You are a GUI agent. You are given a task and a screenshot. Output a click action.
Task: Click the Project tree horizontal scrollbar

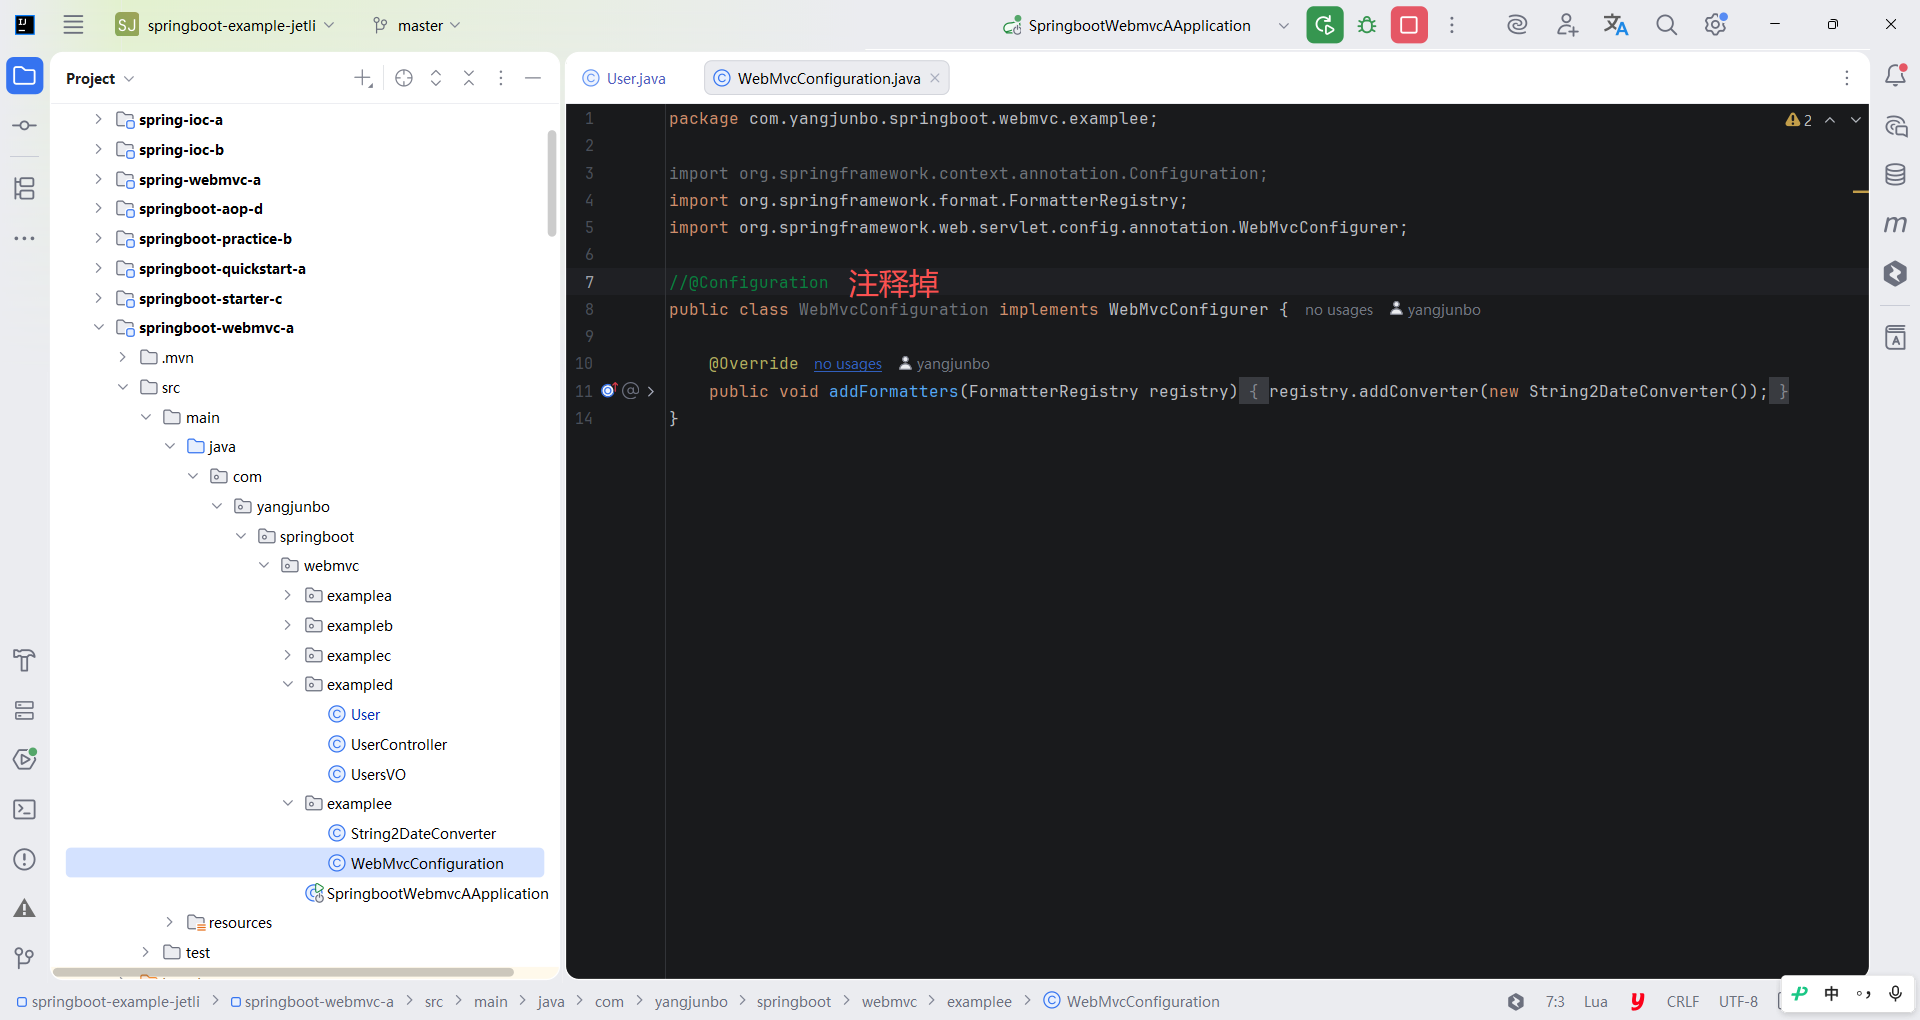coord(284,972)
